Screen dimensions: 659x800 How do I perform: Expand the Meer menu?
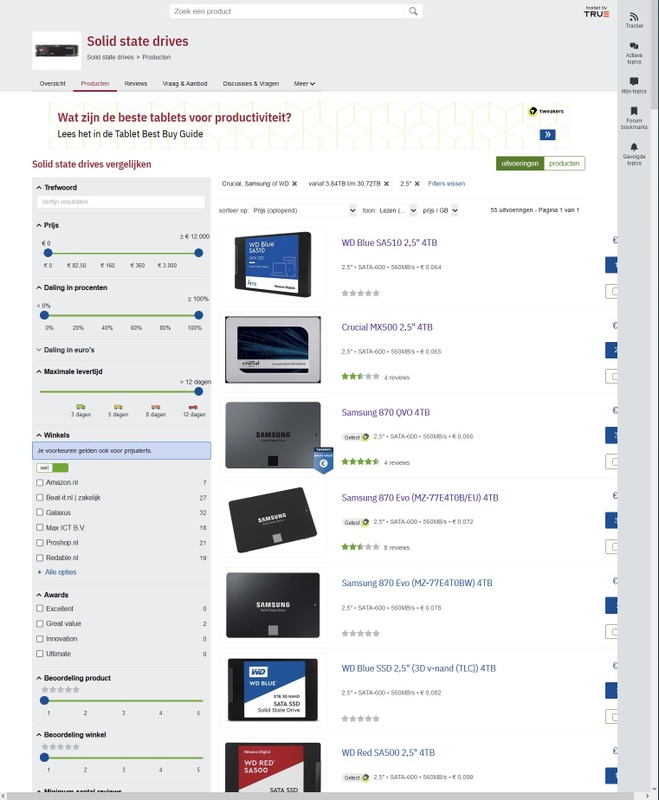[x=304, y=84]
